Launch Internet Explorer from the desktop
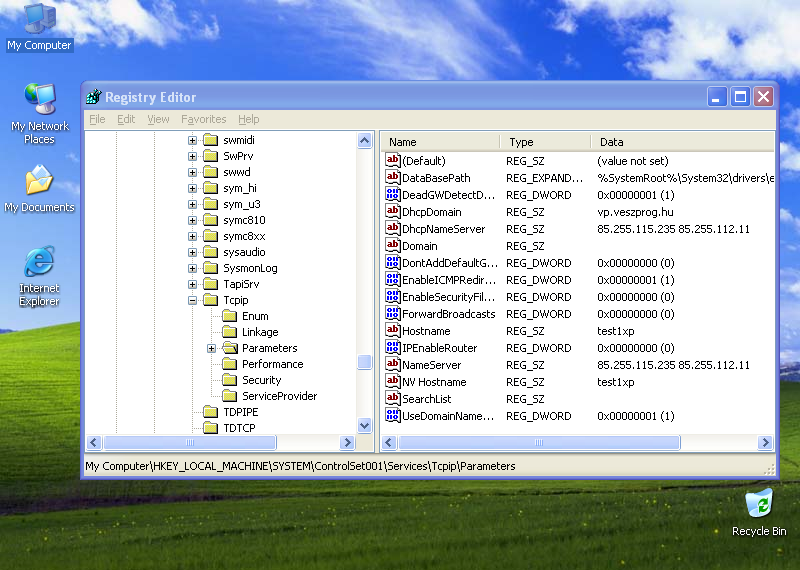The width and height of the screenshot is (800, 570). point(39,264)
